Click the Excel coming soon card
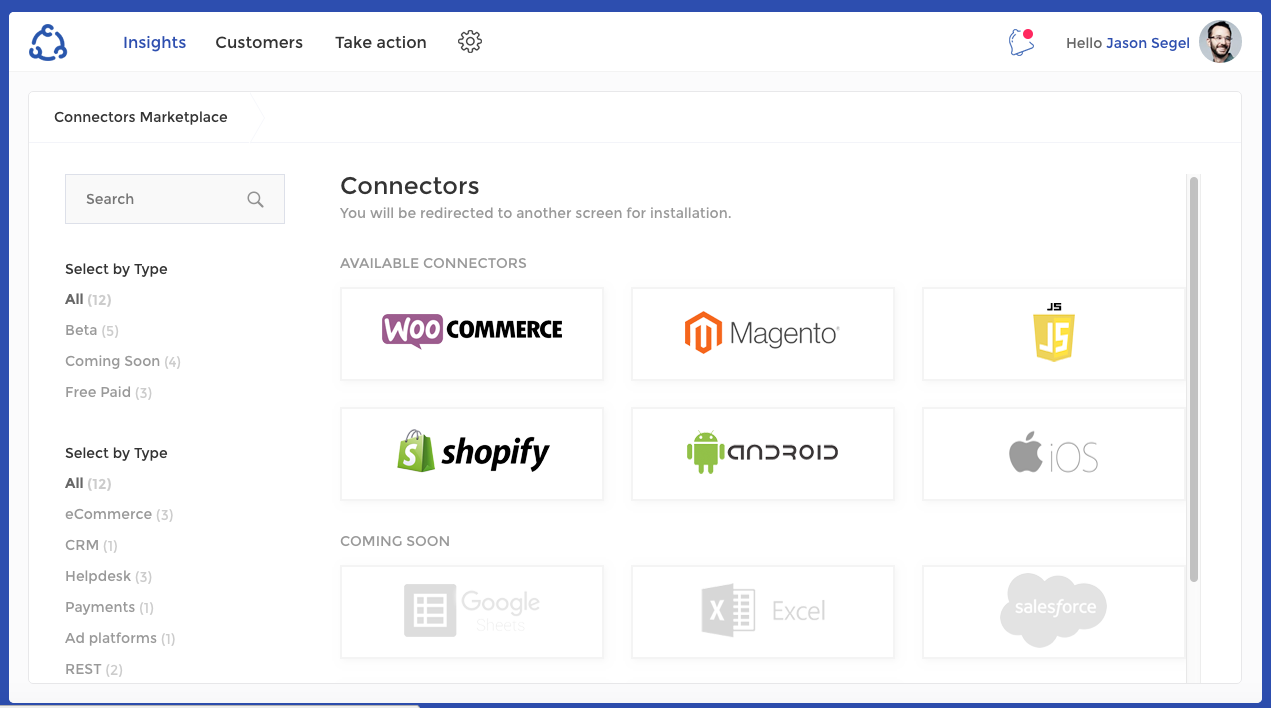The image size is (1271, 708). pyautogui.click(x=763, y=612)
